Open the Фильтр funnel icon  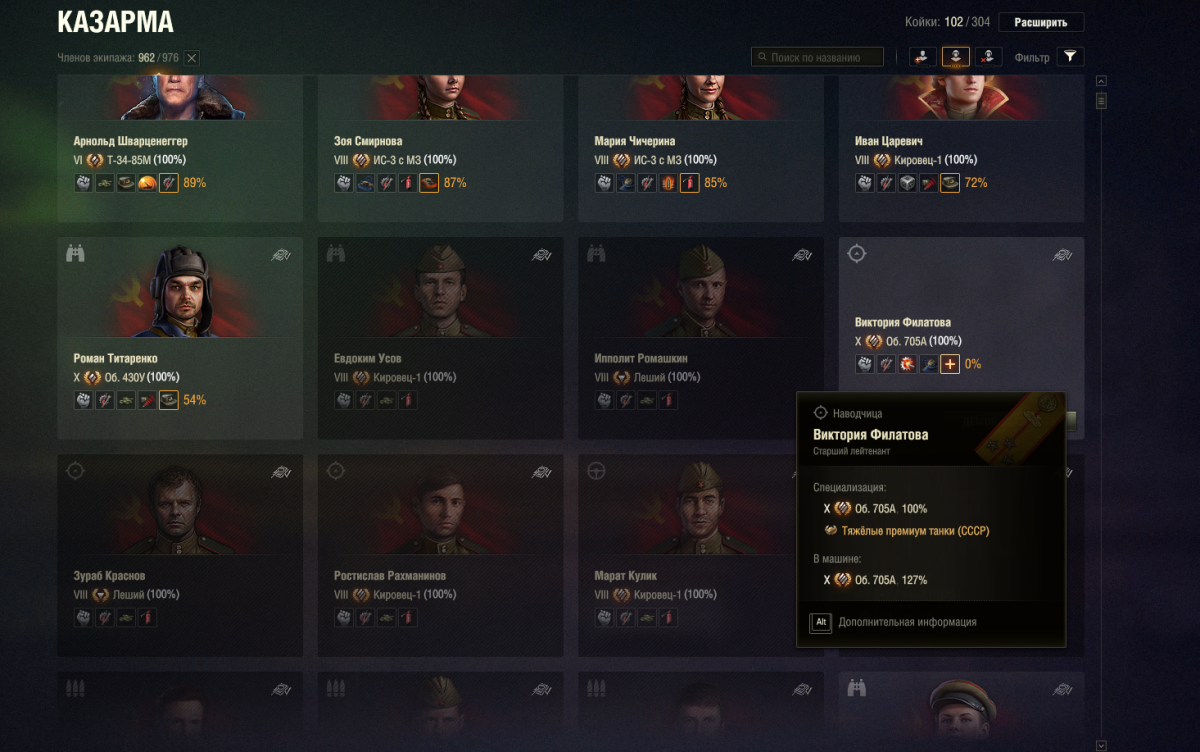pyautogui.click(x=1071, y=57)
